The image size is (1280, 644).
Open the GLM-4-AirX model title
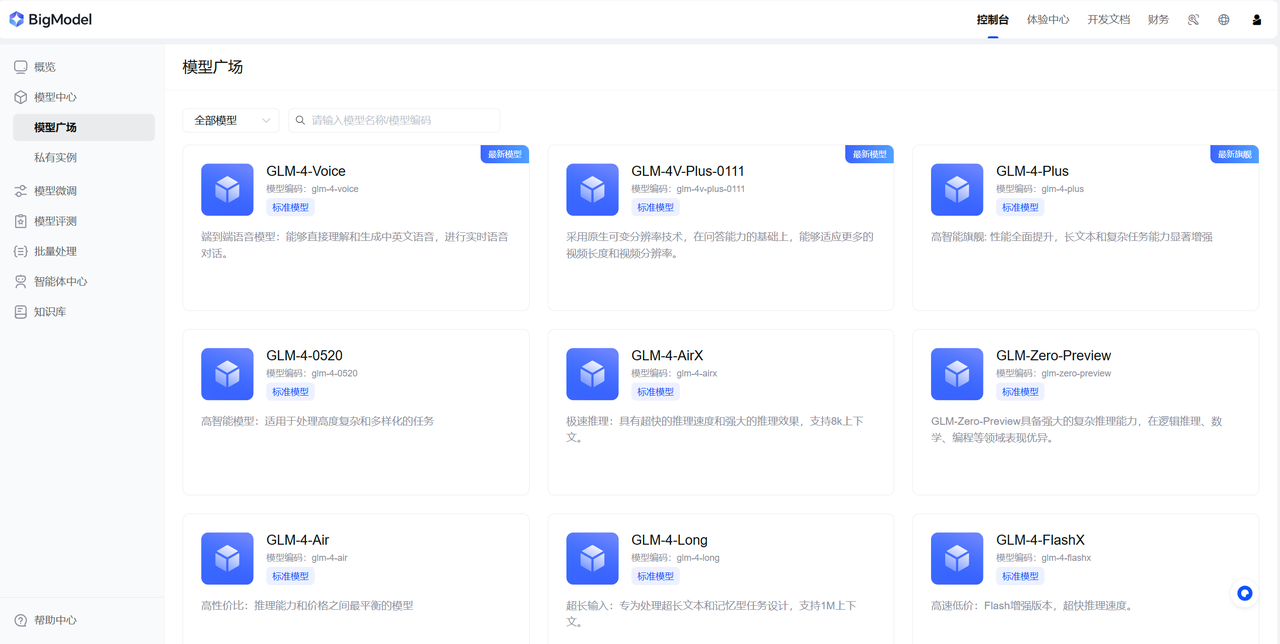click(667, 356)
